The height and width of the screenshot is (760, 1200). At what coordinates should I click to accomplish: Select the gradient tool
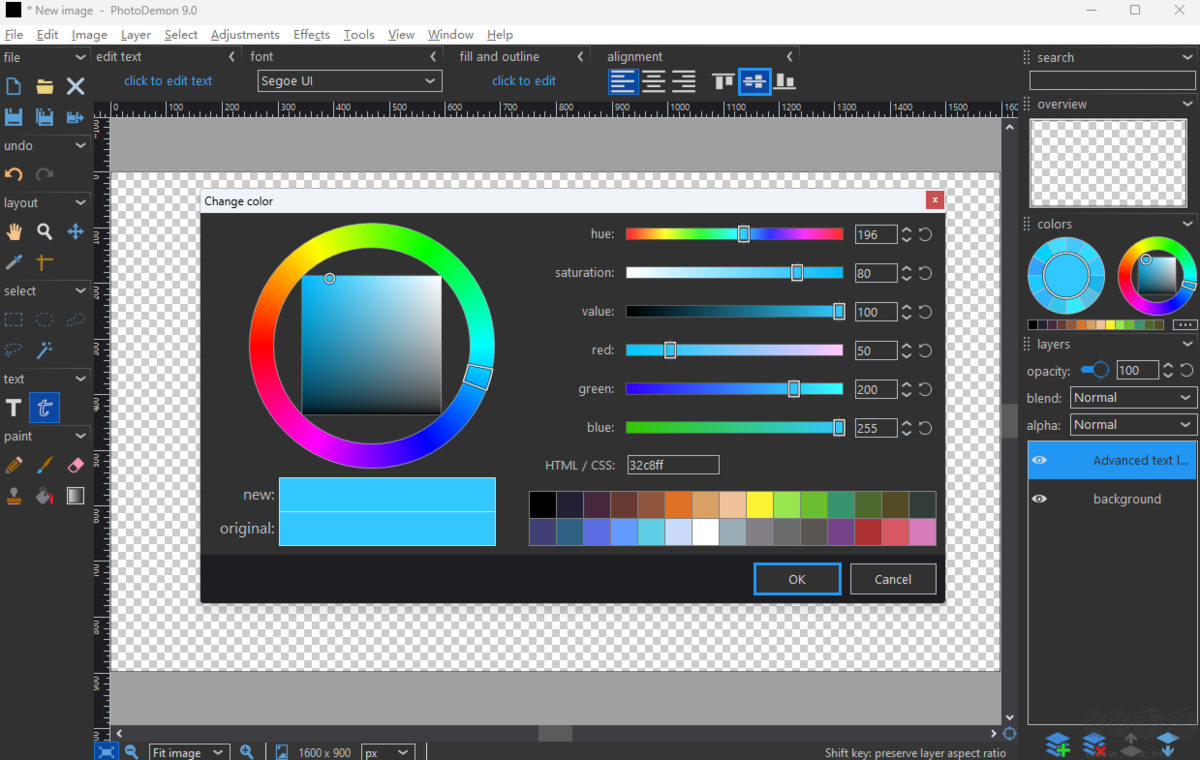75,496
